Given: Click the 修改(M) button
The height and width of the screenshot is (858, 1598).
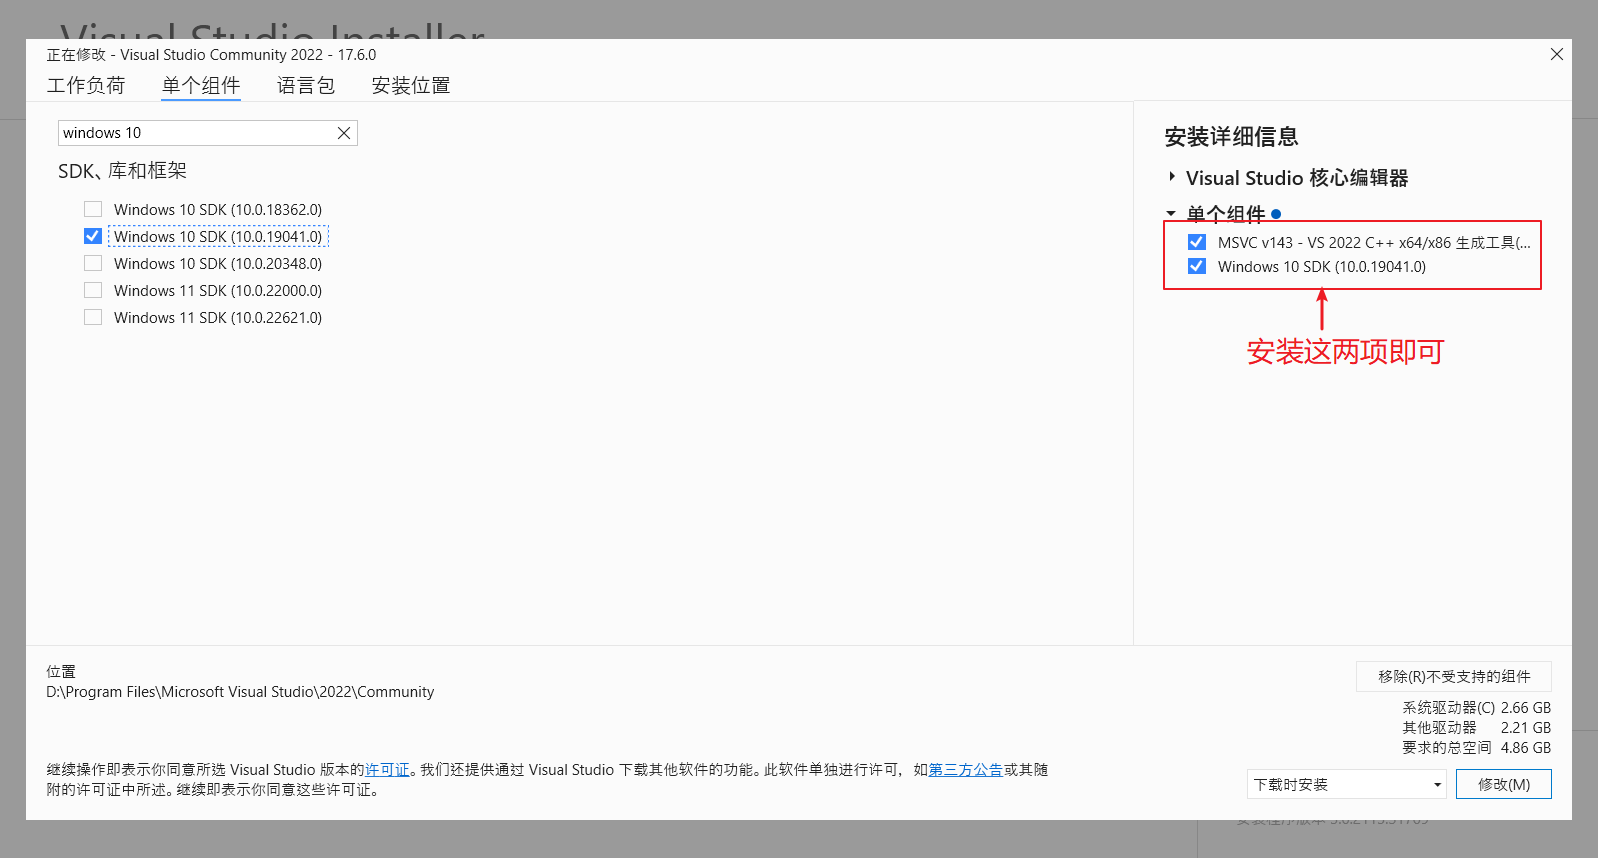Looking at the screenshot, I should (x=1504, y=784).
